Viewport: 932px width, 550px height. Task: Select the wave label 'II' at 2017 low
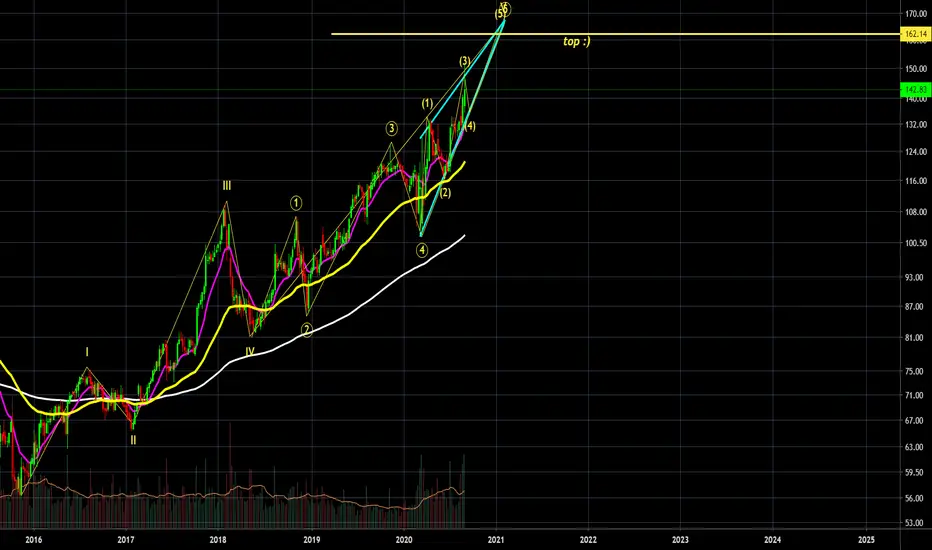(x=133, y=441)
